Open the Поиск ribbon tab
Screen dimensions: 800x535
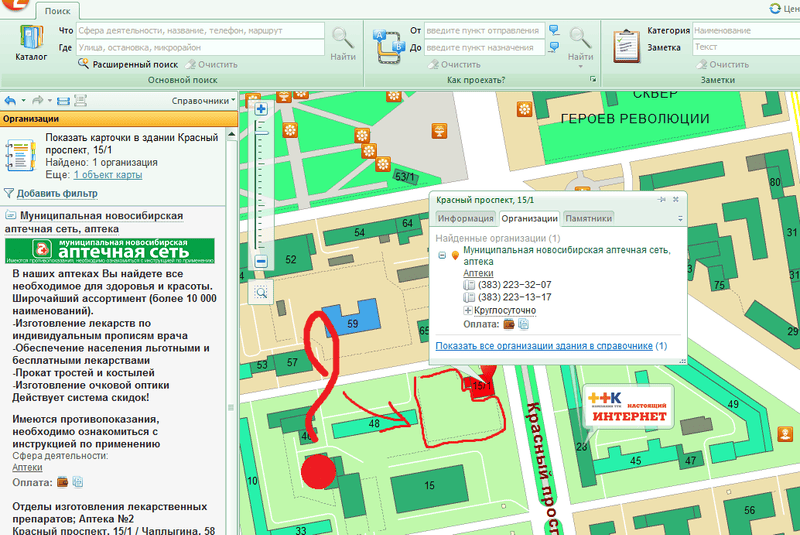pyautogui.click(x=57, y=9)
